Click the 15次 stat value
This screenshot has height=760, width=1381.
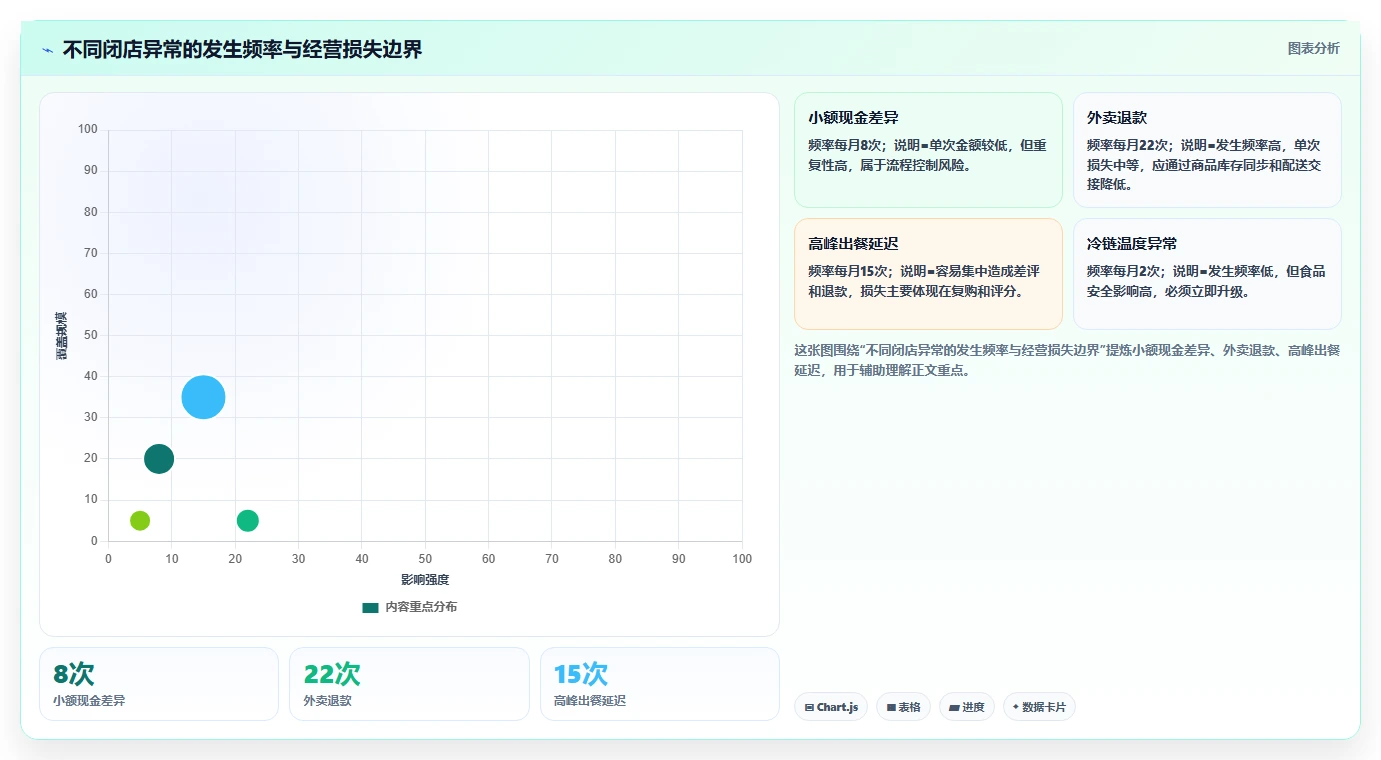tap(580, 674)
